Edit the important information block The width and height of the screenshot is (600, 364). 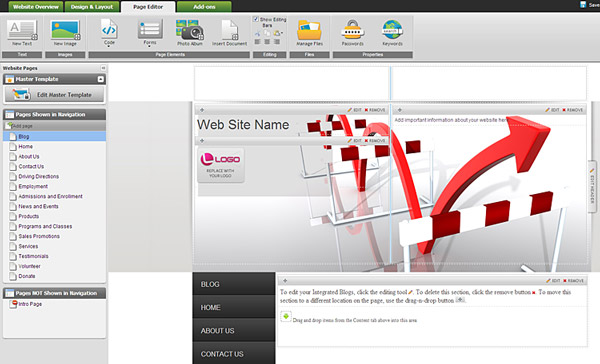tap(553, 110)
